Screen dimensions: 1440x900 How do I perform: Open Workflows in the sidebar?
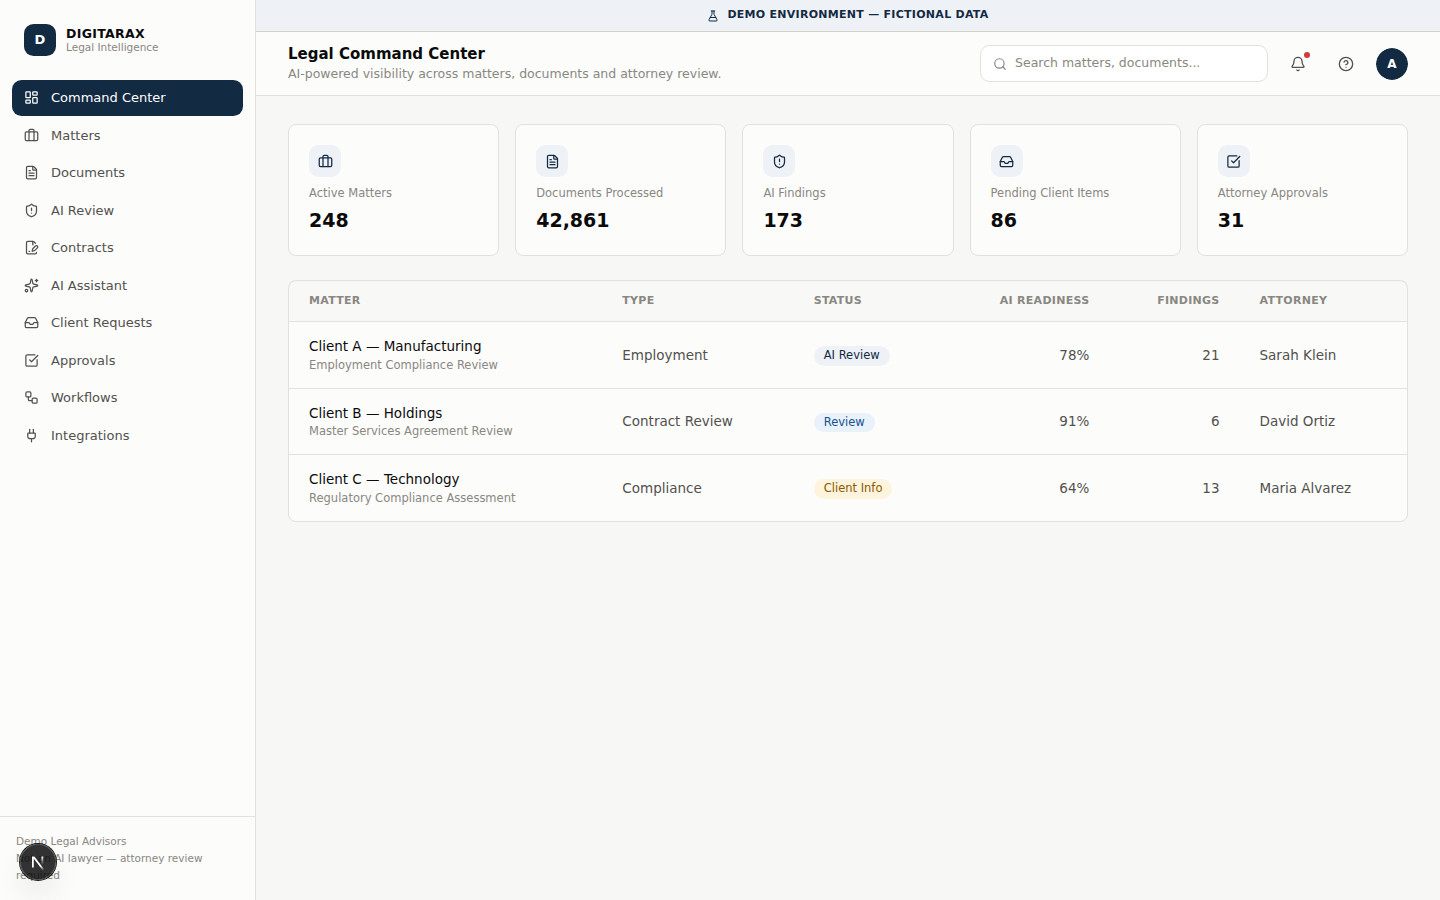click(x=127, y=398)
